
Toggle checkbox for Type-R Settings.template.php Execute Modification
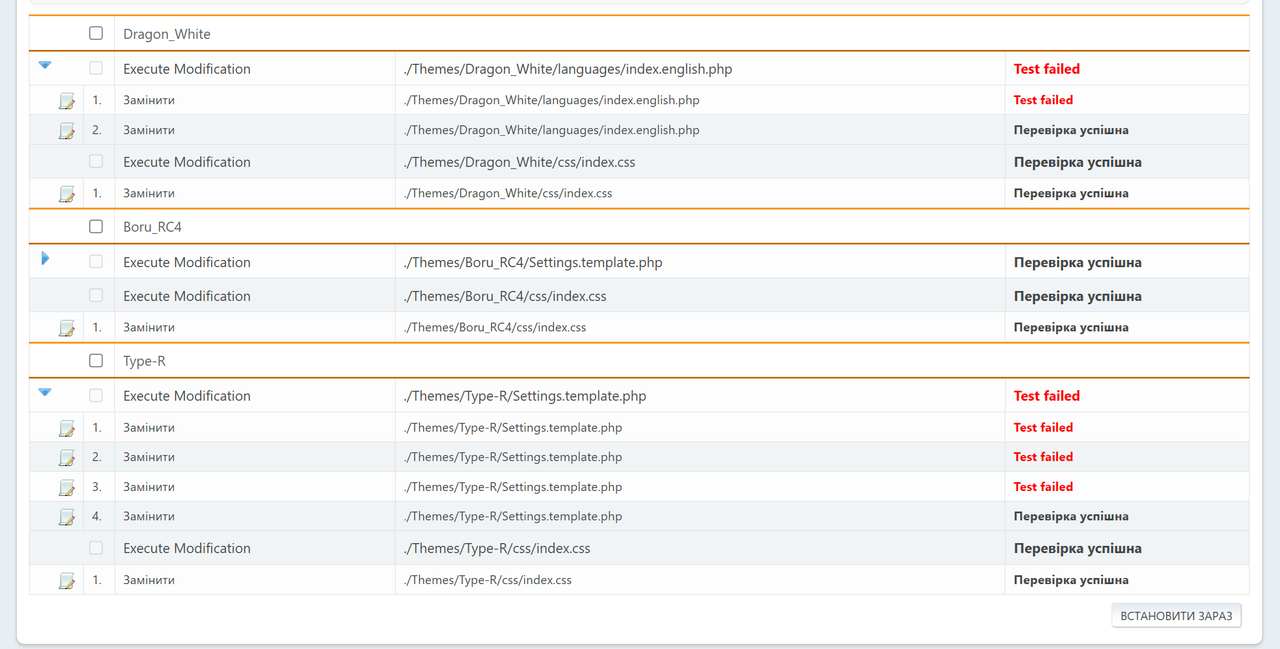click(x=96, y=395)
